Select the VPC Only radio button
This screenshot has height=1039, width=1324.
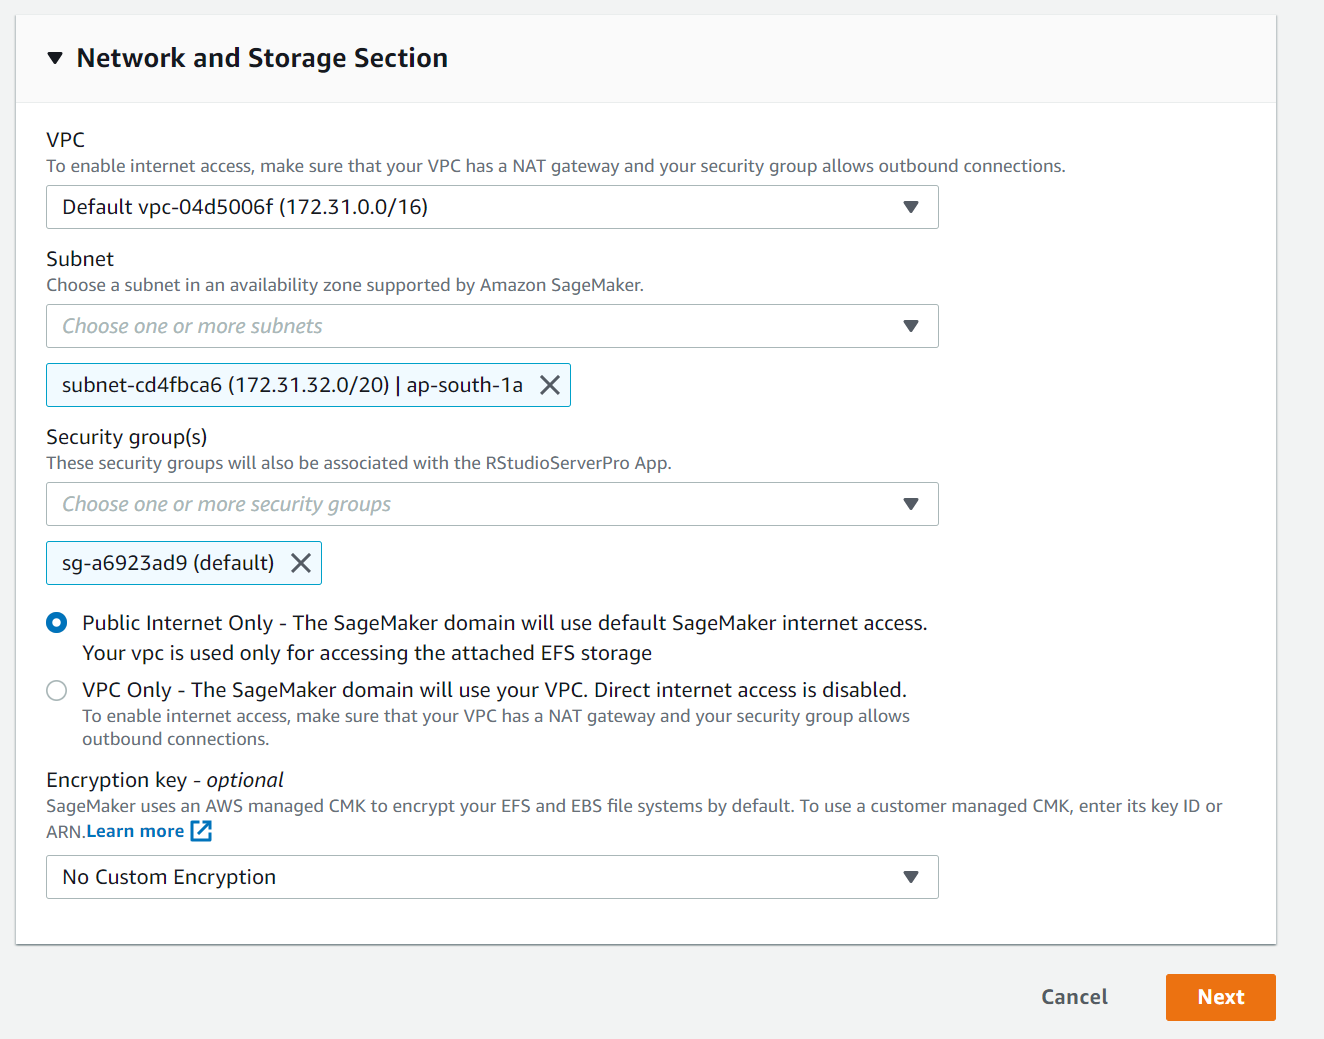pos(57,690)
